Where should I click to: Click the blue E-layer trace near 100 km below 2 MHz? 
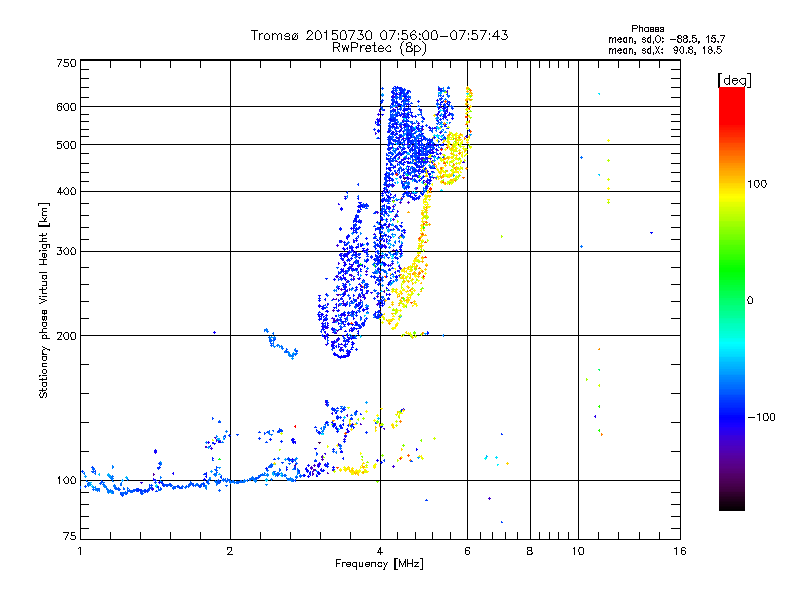(153, 485)
